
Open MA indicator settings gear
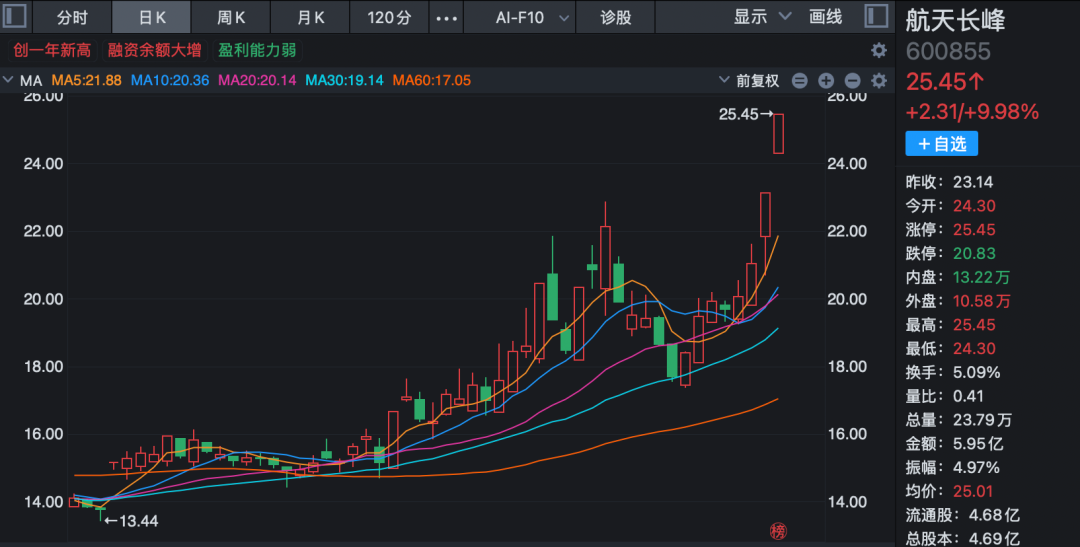coord(878,81)
